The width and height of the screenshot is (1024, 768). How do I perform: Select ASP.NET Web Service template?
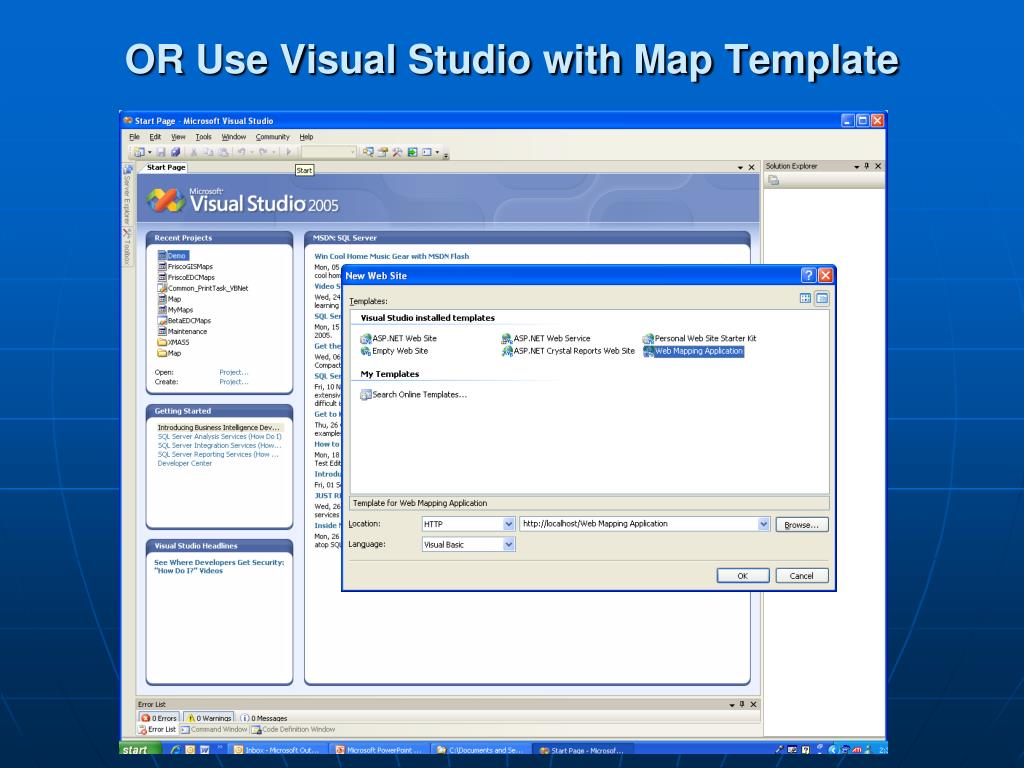coord(546,338)
